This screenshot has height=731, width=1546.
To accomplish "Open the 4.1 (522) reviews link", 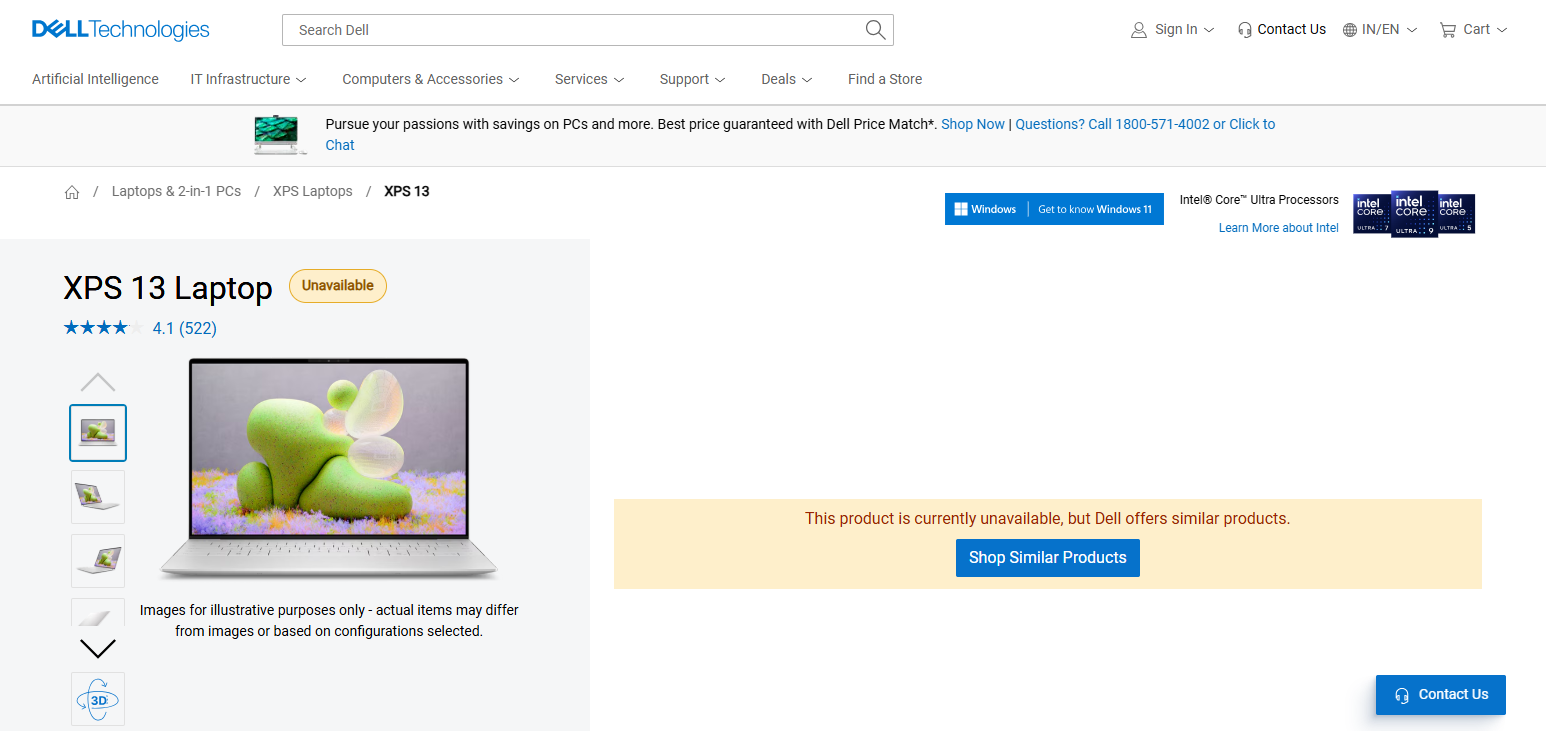I will [x=185, y=328].
